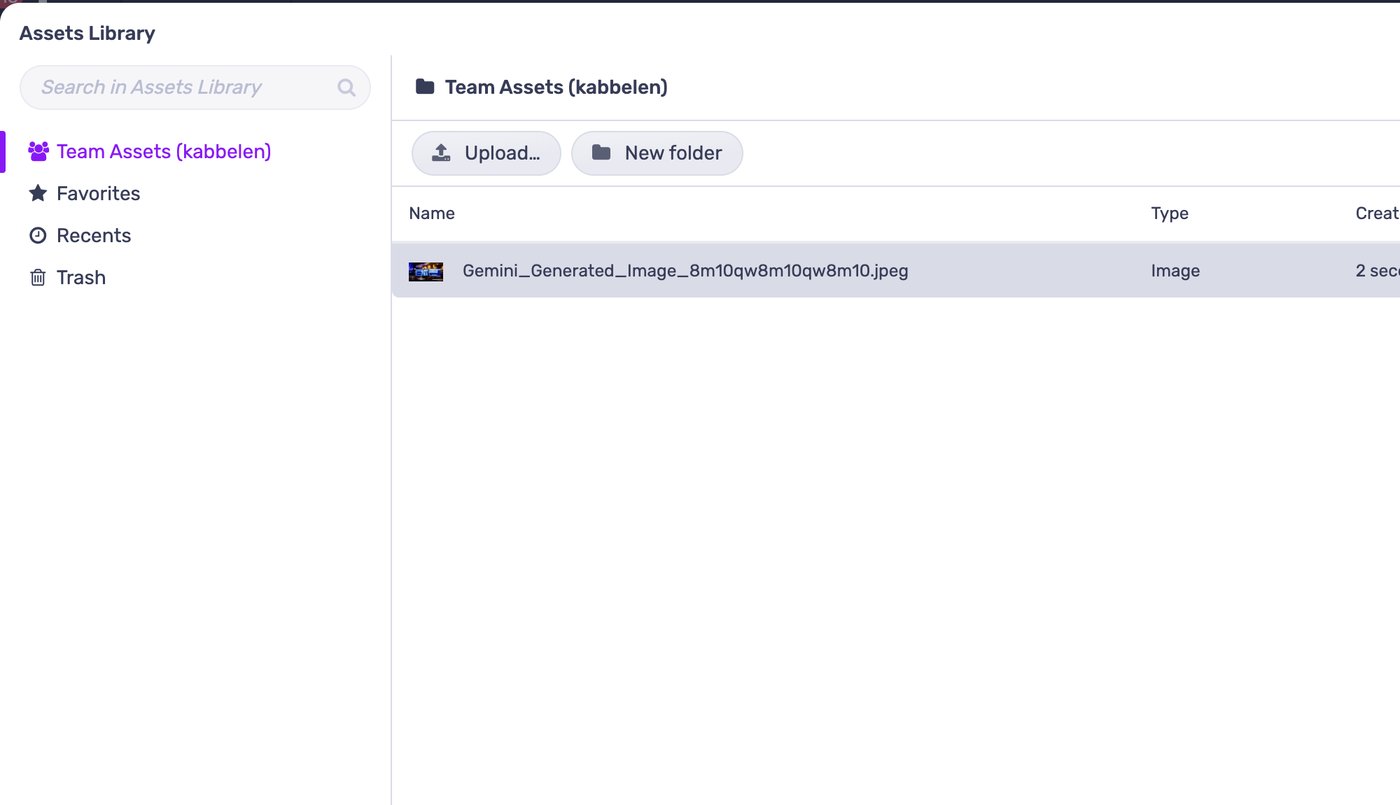1400x805 pixels.
Task: Click the Recents clock icon
Action: click(38, 235)
